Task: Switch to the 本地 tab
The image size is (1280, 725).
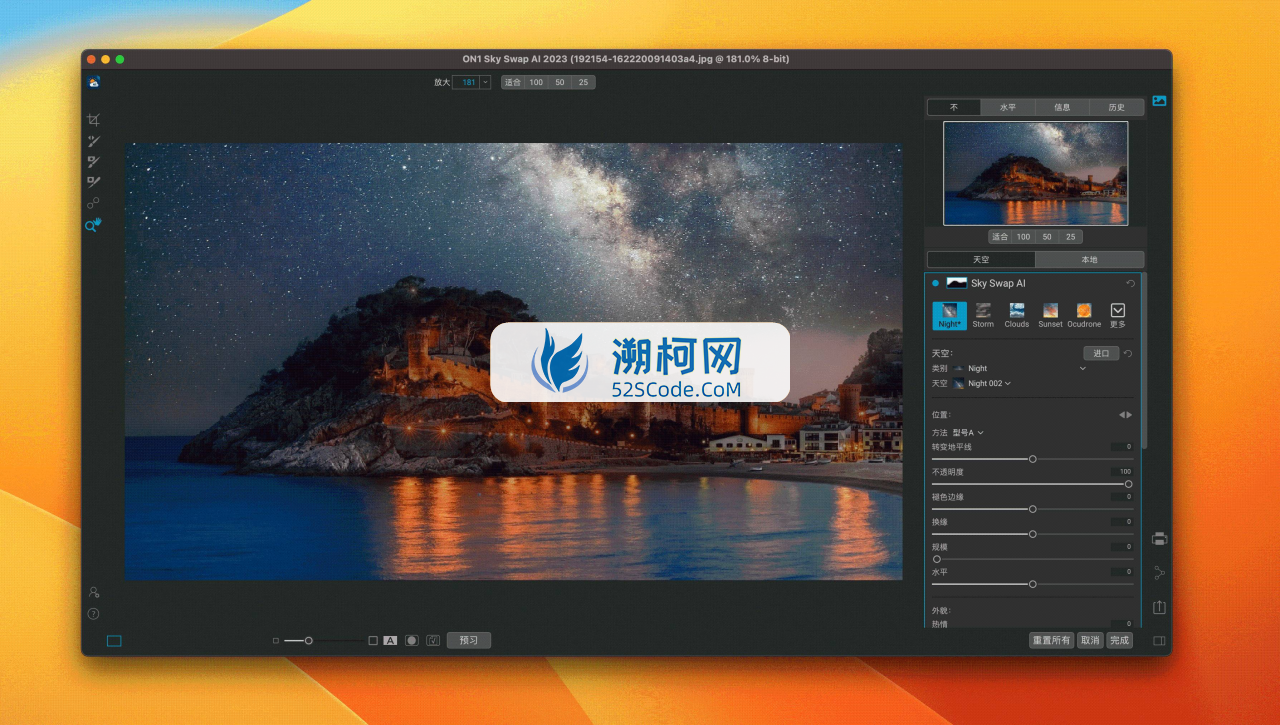Action: click(1089, 260)
